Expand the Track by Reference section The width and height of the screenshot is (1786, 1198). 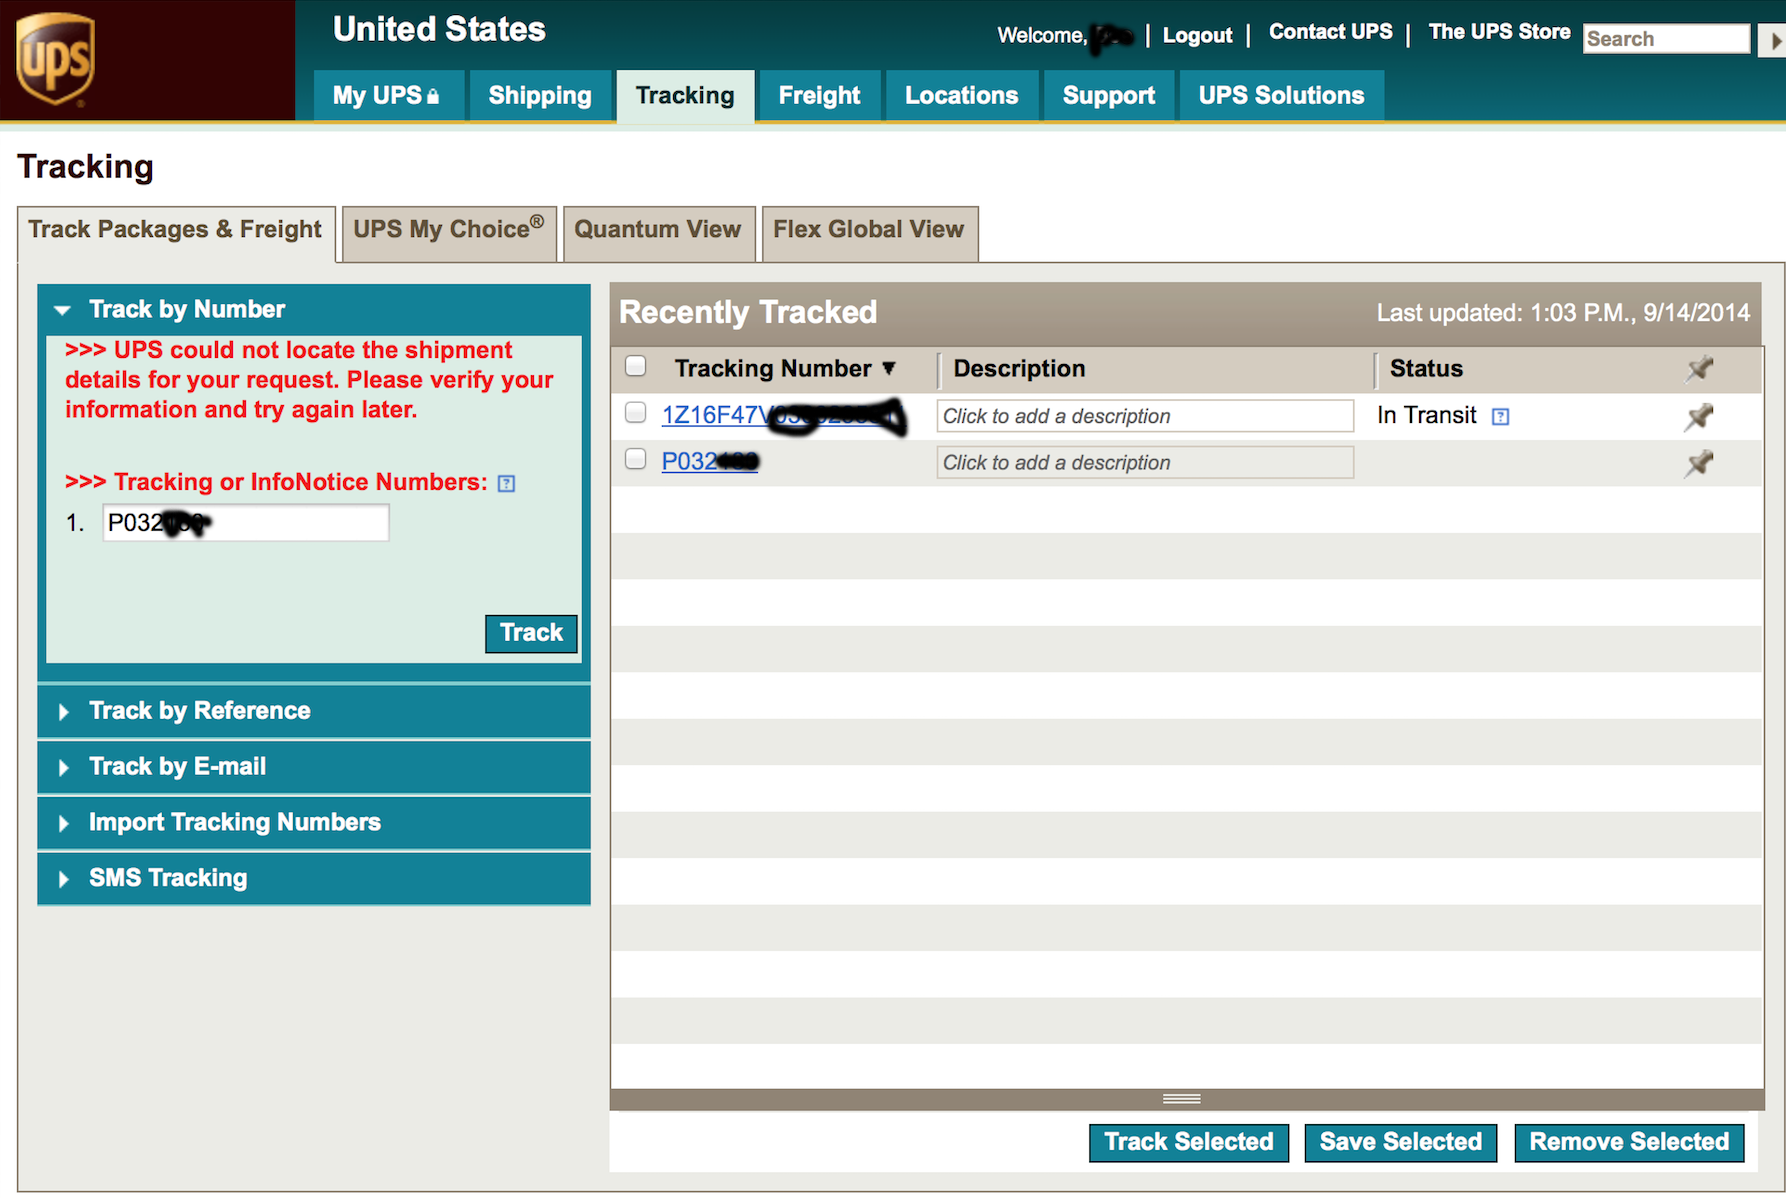(313, 711)
